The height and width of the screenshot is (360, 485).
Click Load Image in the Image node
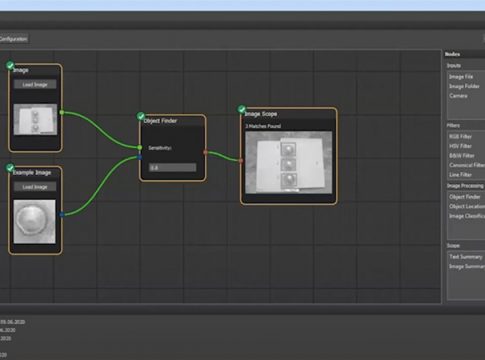click(35, 84)
